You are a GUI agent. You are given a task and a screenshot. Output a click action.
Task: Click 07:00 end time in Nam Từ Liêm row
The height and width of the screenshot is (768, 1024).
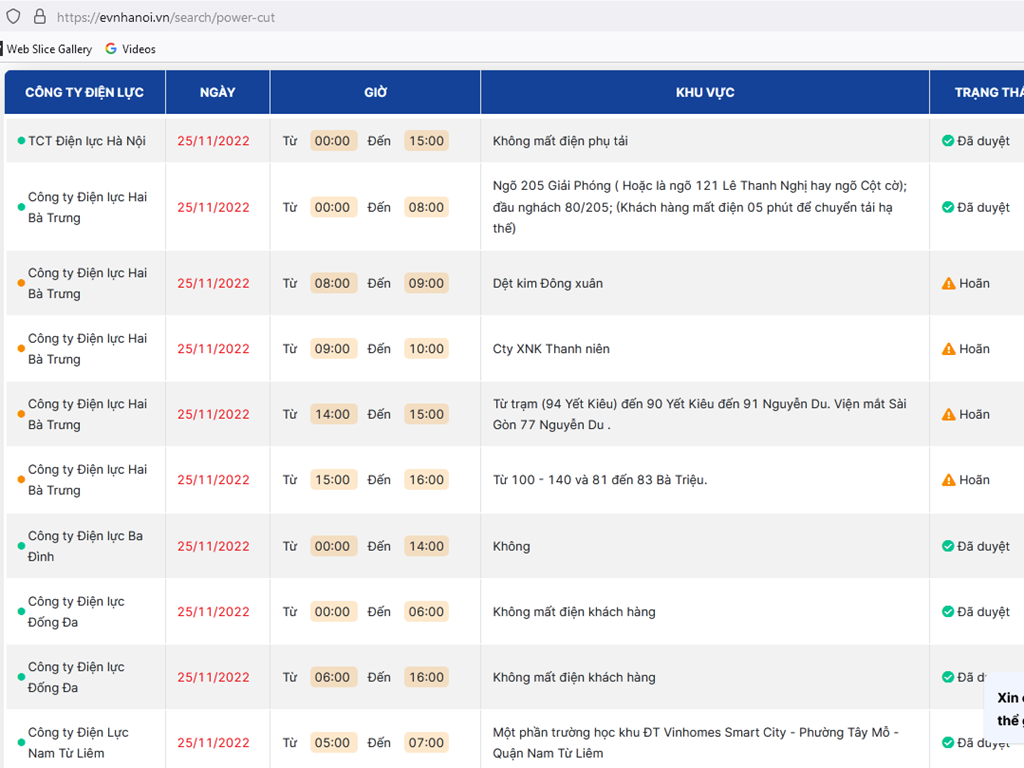pyautogui.click(x=426, y=743)
